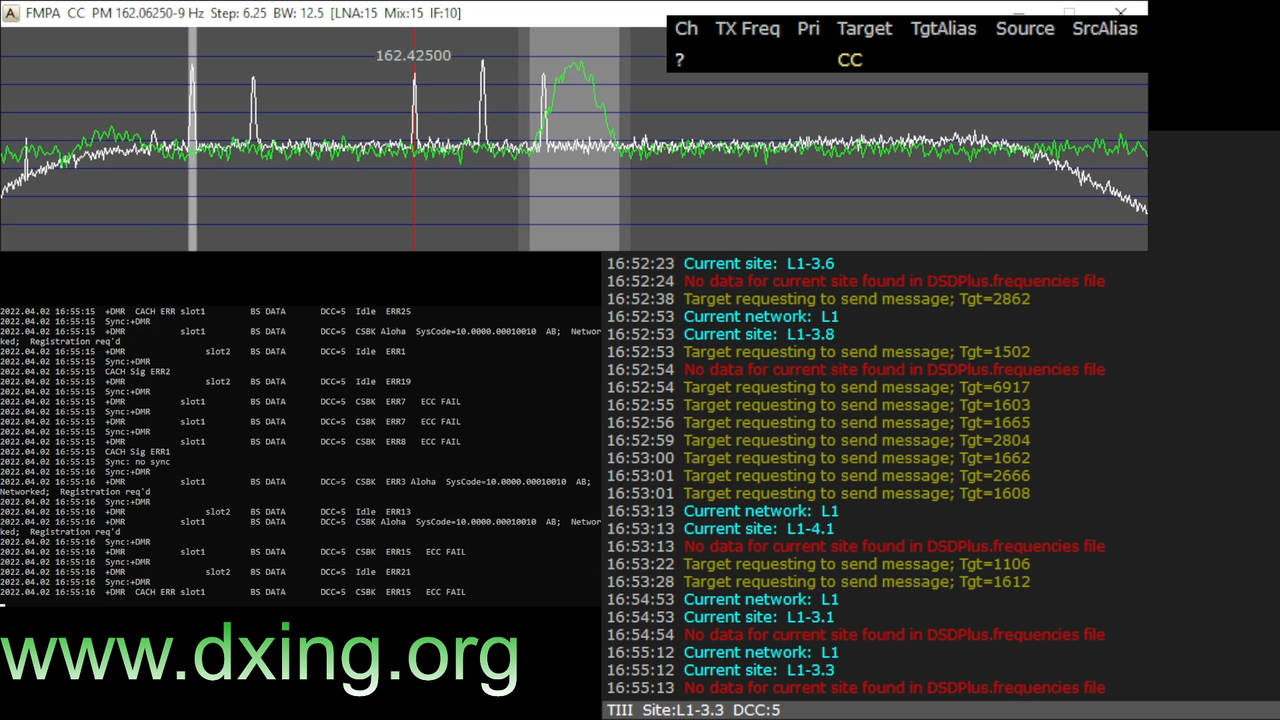Screen dimensions: 1280x720
Task: Click status bar 'DCC:5' entry
Action: [x=756, y=710]
